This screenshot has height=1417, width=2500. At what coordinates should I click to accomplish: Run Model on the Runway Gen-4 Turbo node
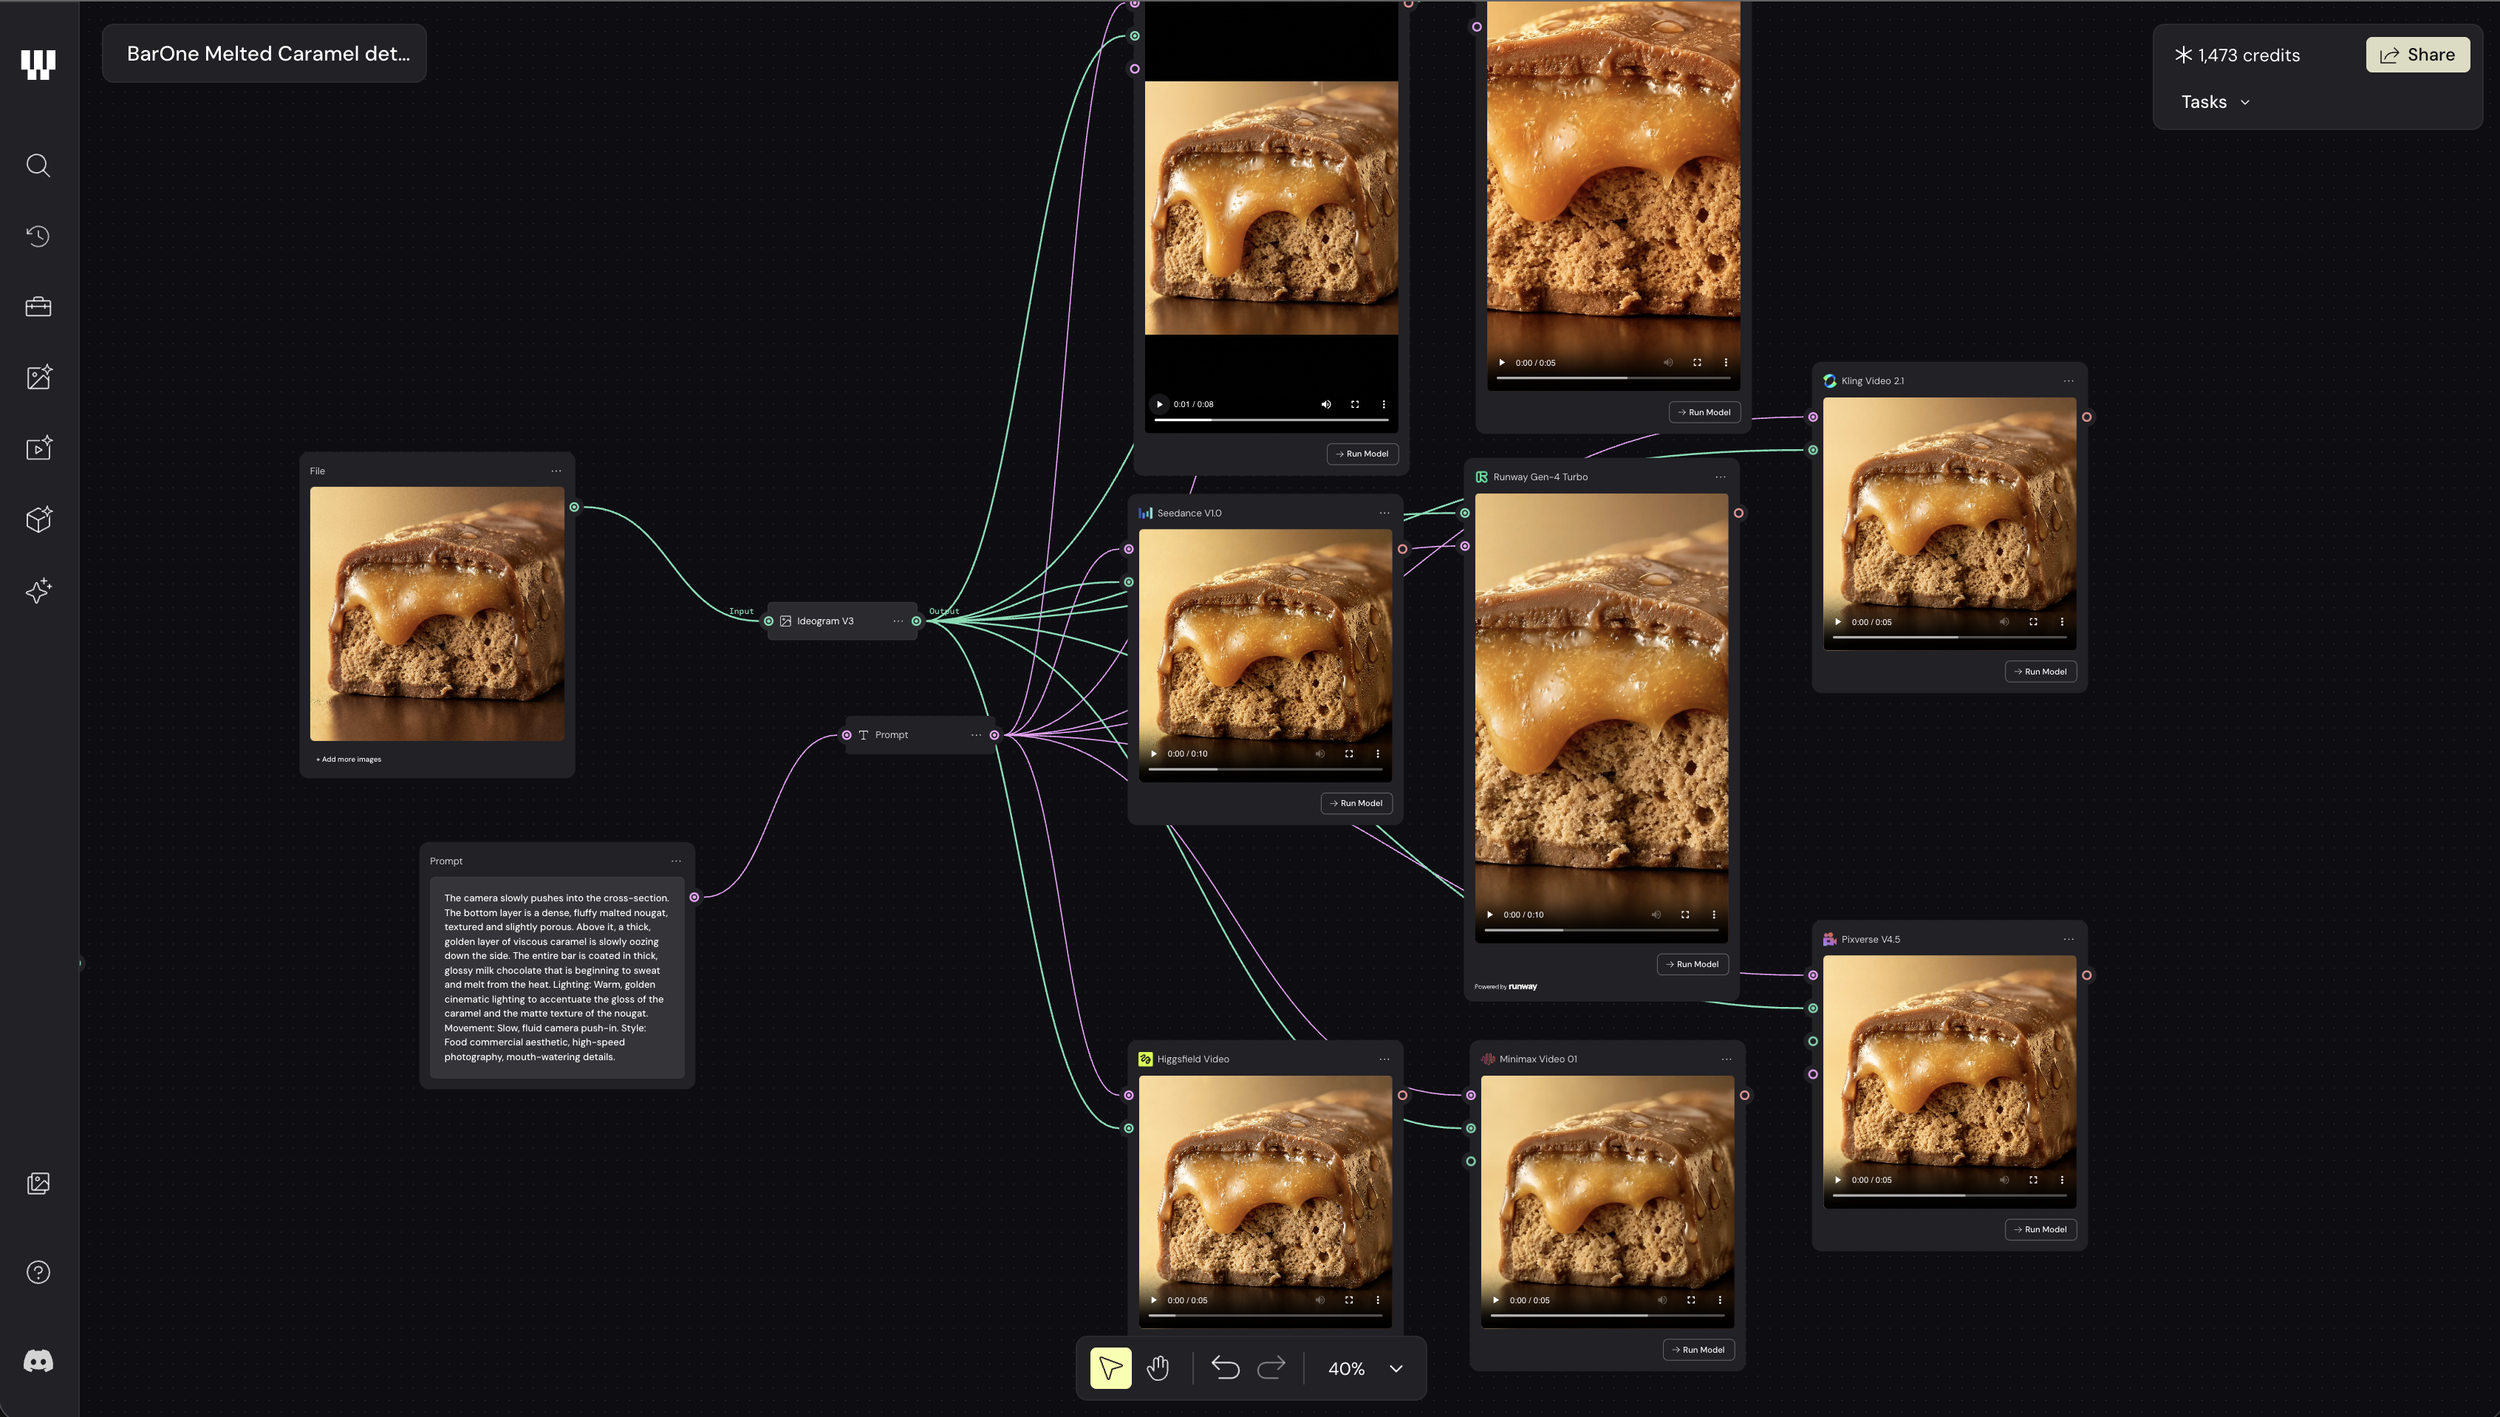pyautogui.click(x=1692, y=964)
